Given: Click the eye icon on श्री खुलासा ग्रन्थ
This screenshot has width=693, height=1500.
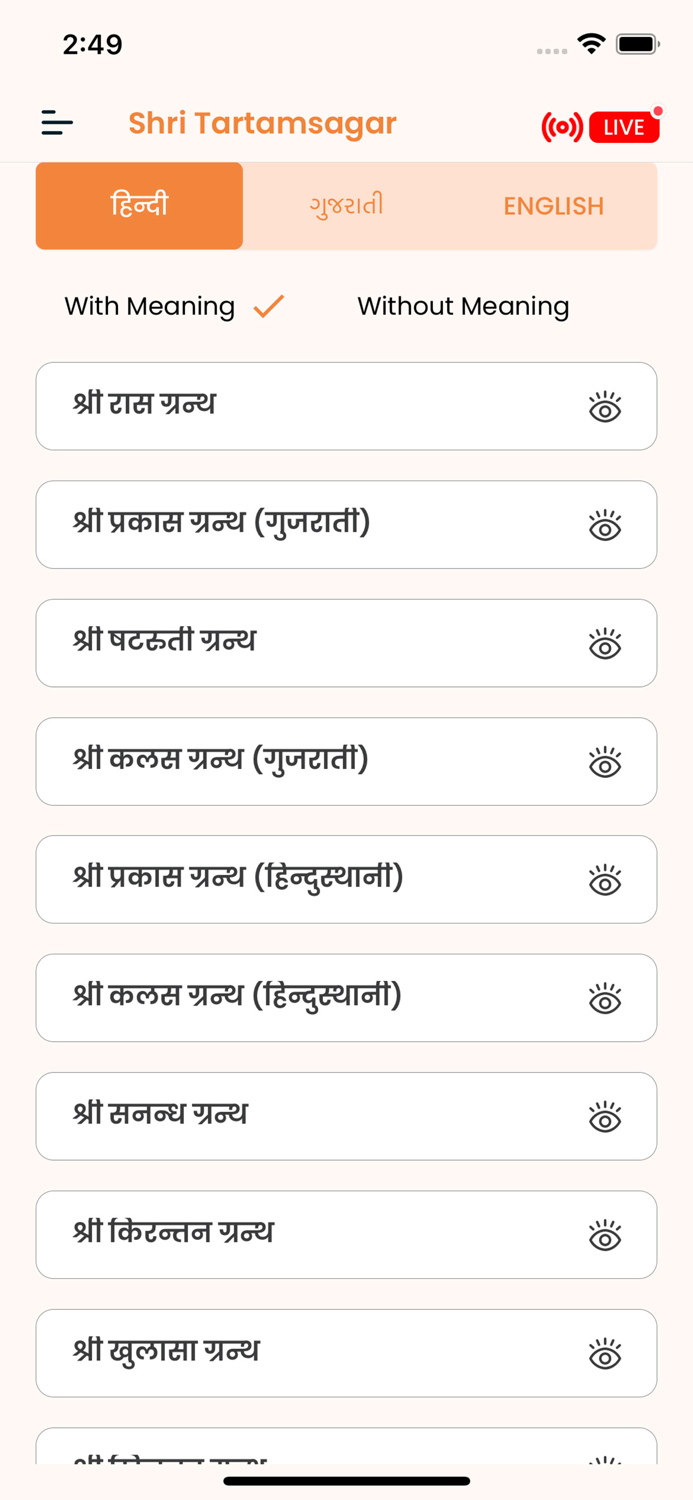Looking at the screenshot, I should tap(605, 1353).
